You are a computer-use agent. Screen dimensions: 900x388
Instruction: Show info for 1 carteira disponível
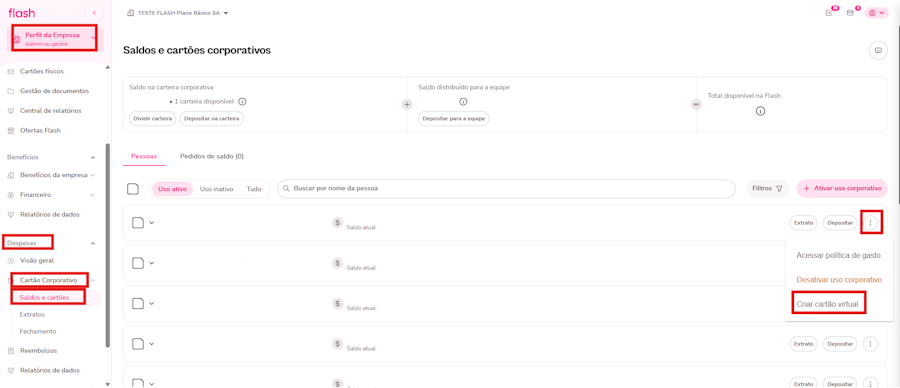coord(242,102)
